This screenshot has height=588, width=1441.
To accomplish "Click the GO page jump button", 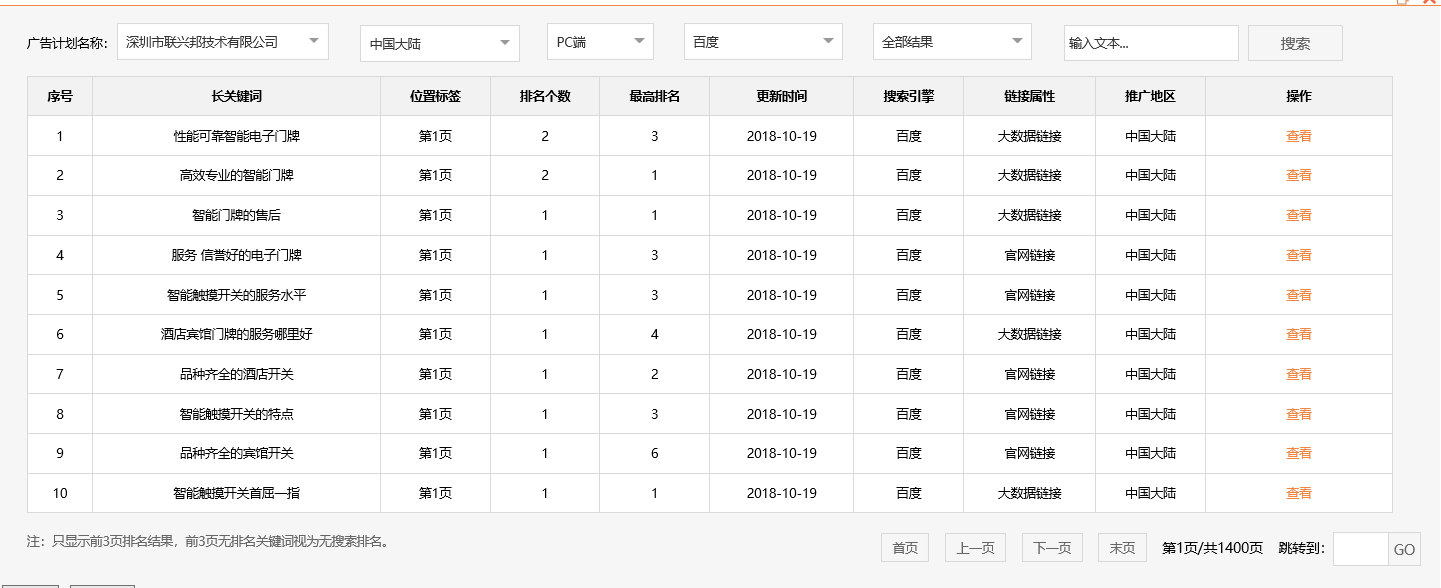I will click(1404, 548).
